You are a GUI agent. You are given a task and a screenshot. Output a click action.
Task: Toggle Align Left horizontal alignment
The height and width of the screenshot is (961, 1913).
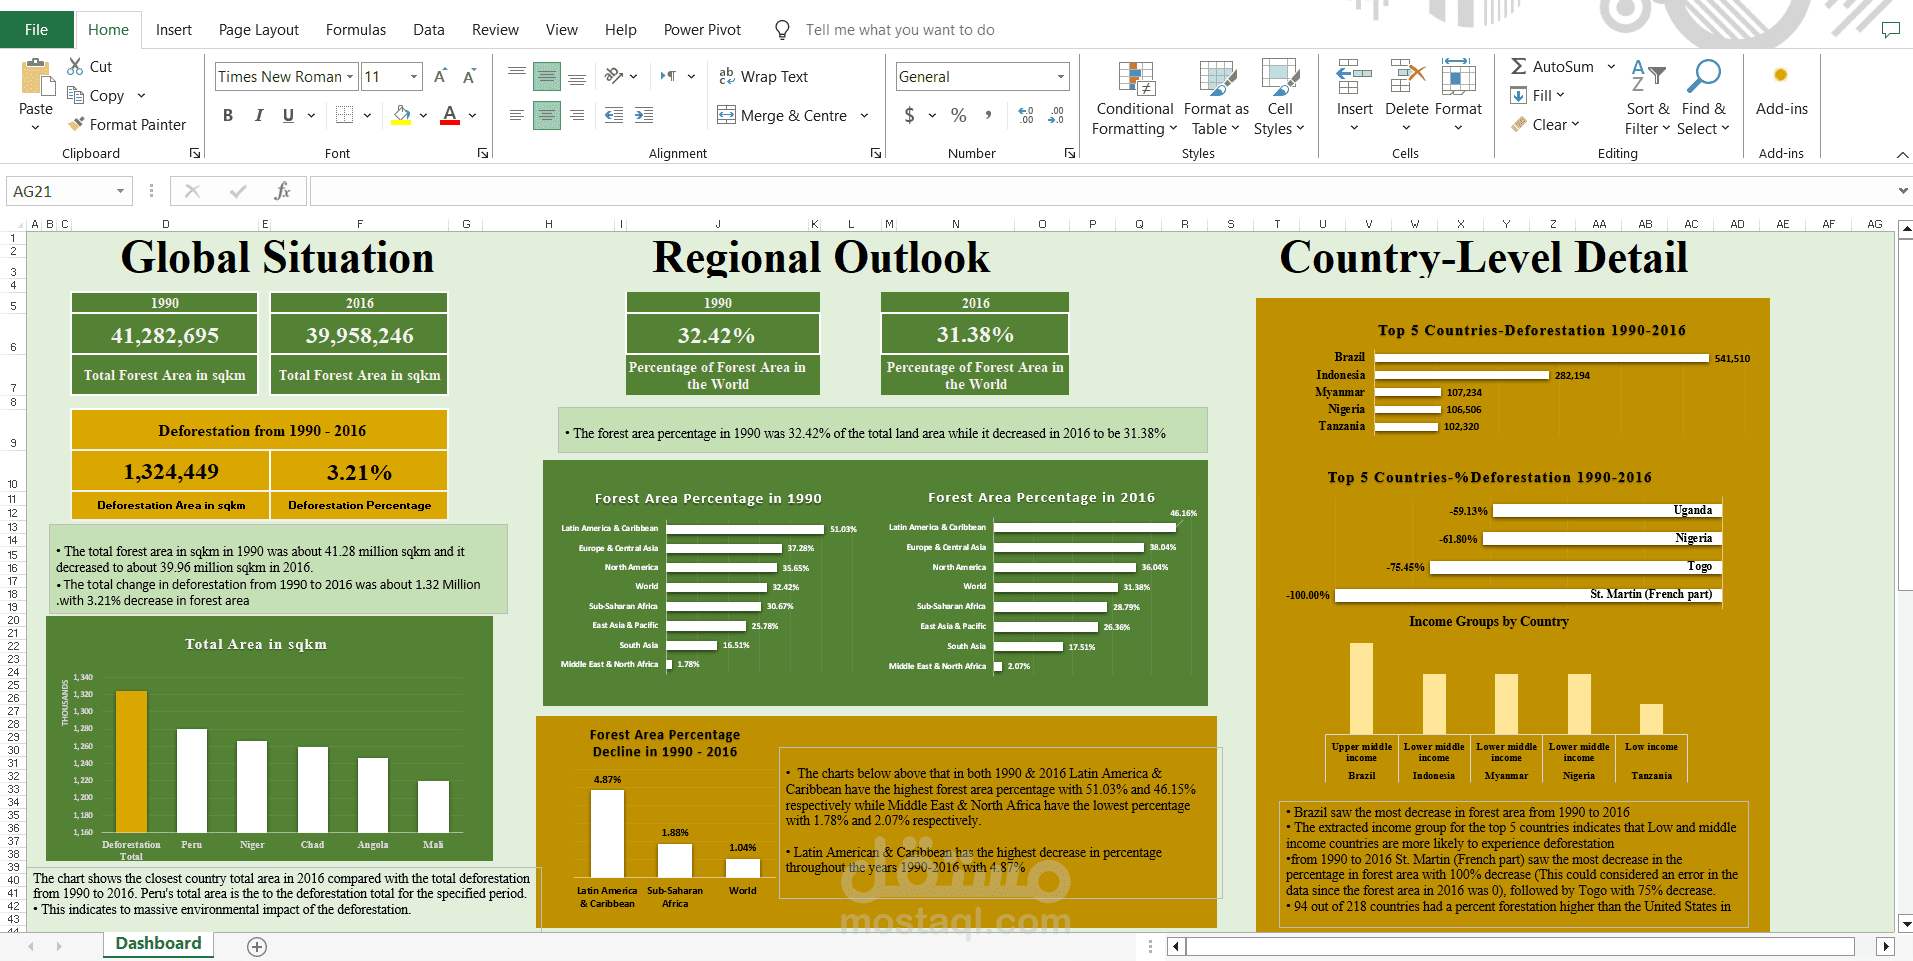(517, 115)
